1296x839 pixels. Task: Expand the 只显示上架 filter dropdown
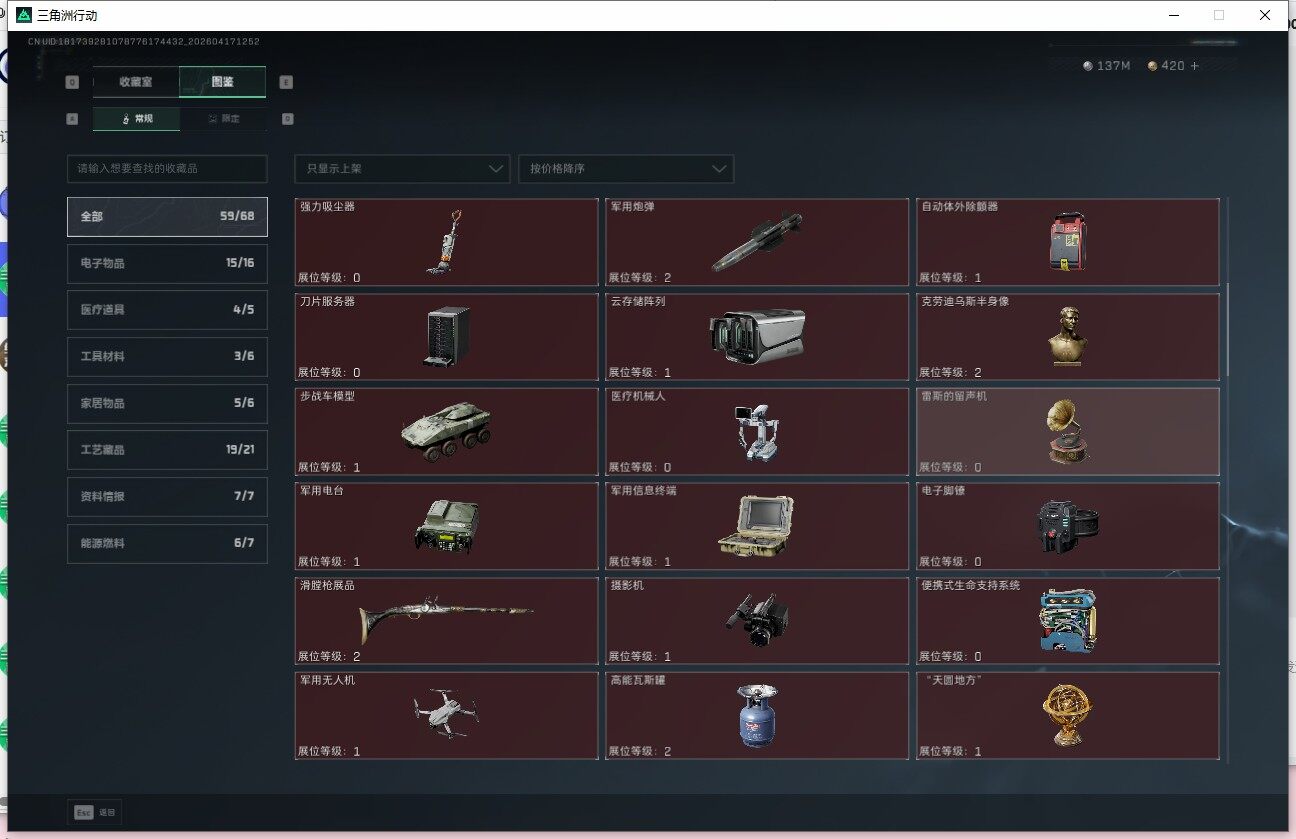pos(403,169)
